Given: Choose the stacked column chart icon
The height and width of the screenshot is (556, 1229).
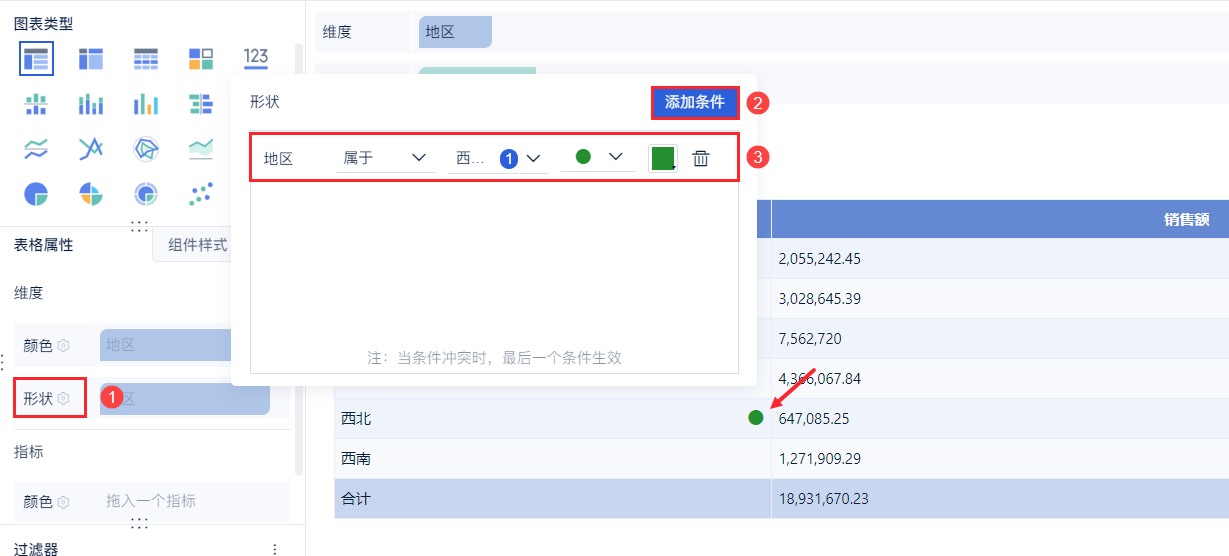Looking at the screenshot, I should [x=91, y=104].
